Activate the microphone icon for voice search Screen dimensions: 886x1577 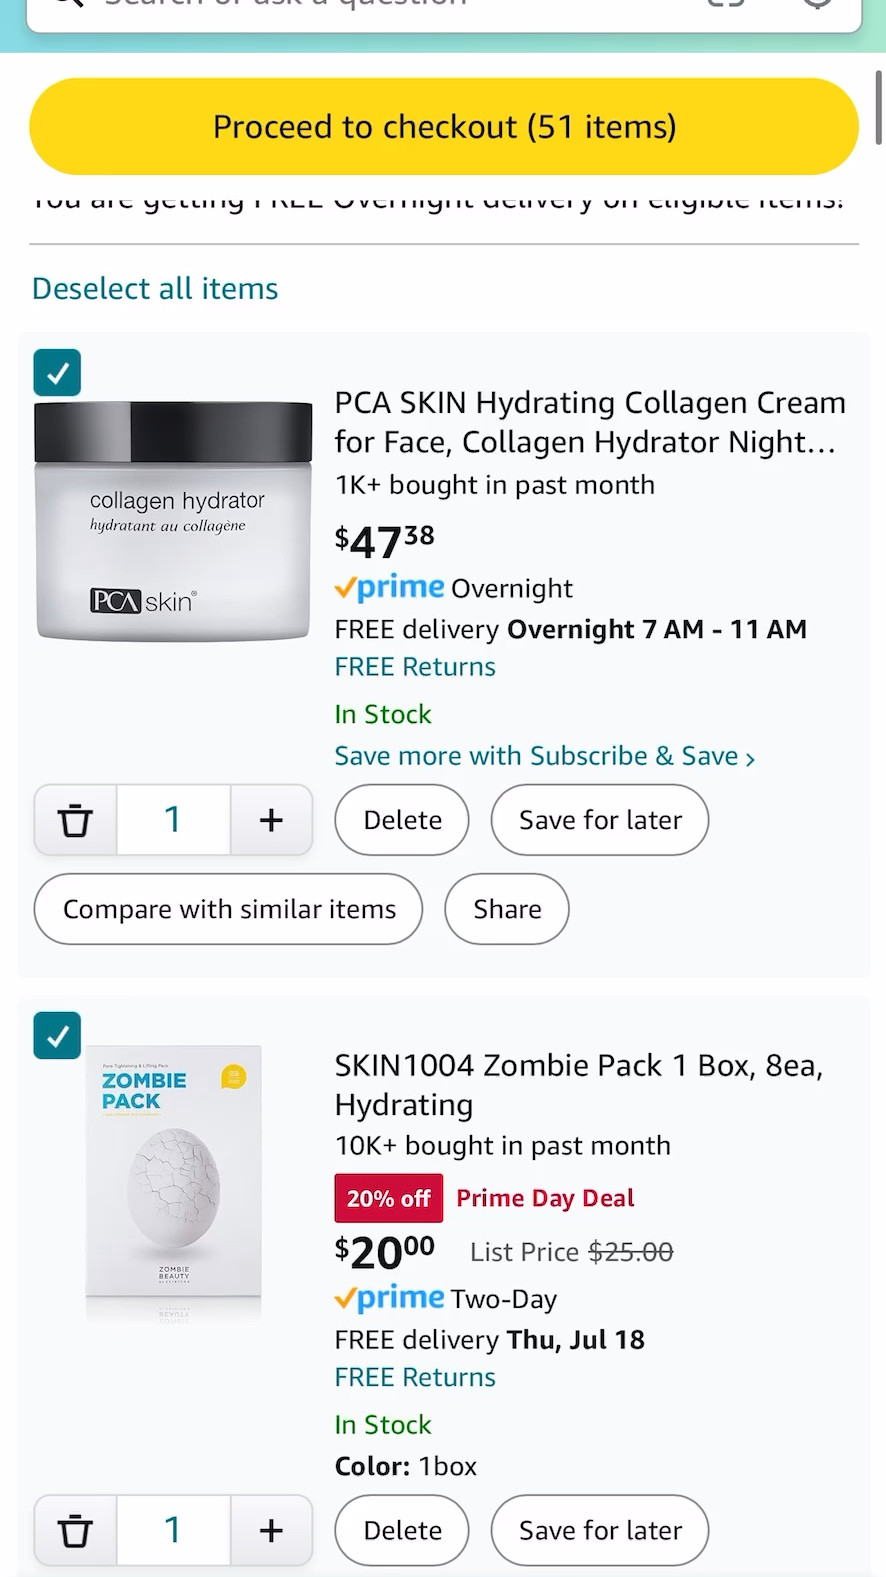tap(817, 5)
